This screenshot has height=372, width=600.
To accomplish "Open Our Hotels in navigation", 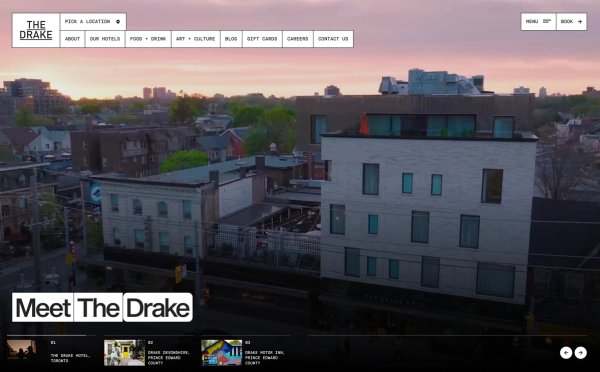I will [x=105, y=39].
